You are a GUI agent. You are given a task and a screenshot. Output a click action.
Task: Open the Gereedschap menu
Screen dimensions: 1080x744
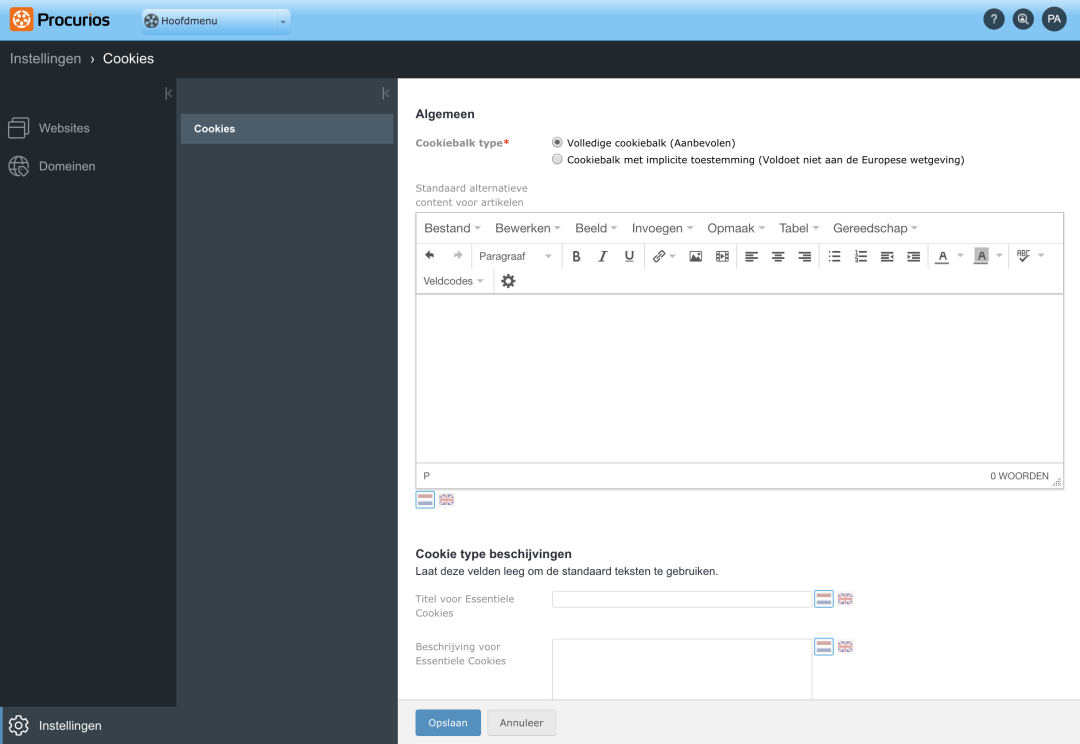click(875, 228)
